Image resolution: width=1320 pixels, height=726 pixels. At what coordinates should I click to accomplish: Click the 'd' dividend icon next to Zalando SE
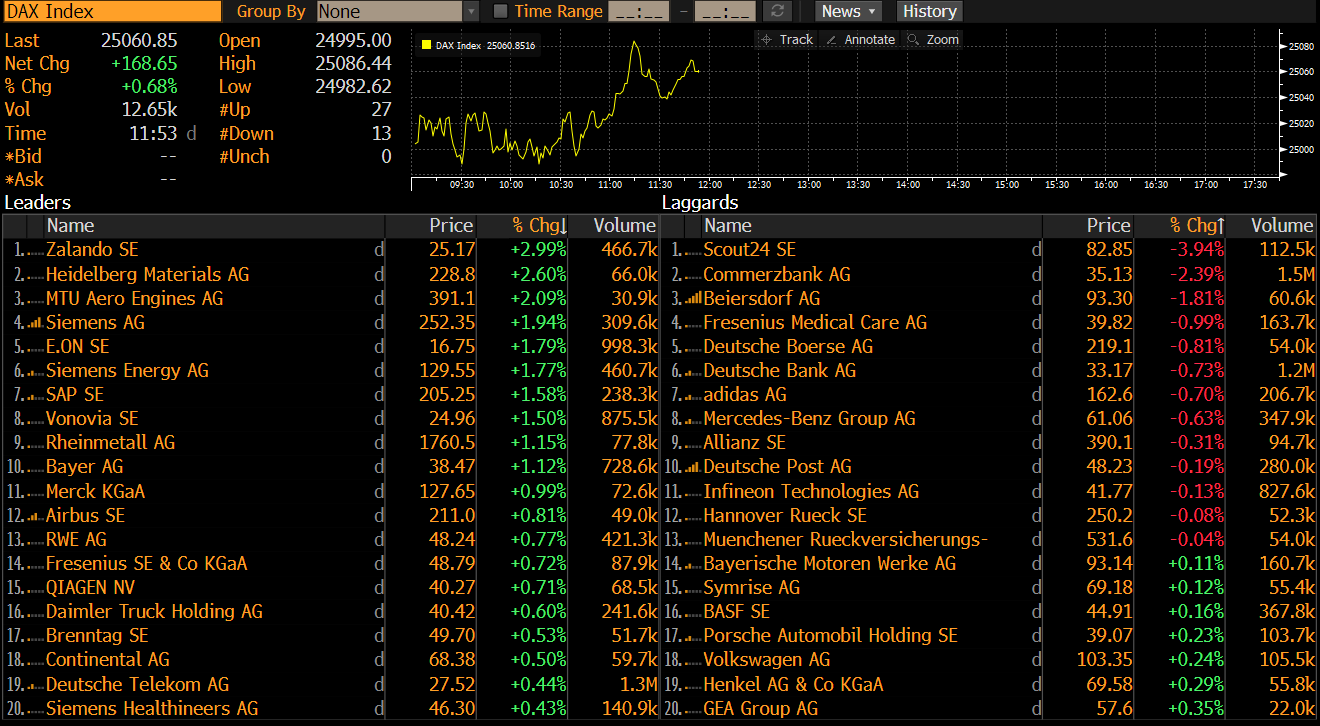(379, 249)
